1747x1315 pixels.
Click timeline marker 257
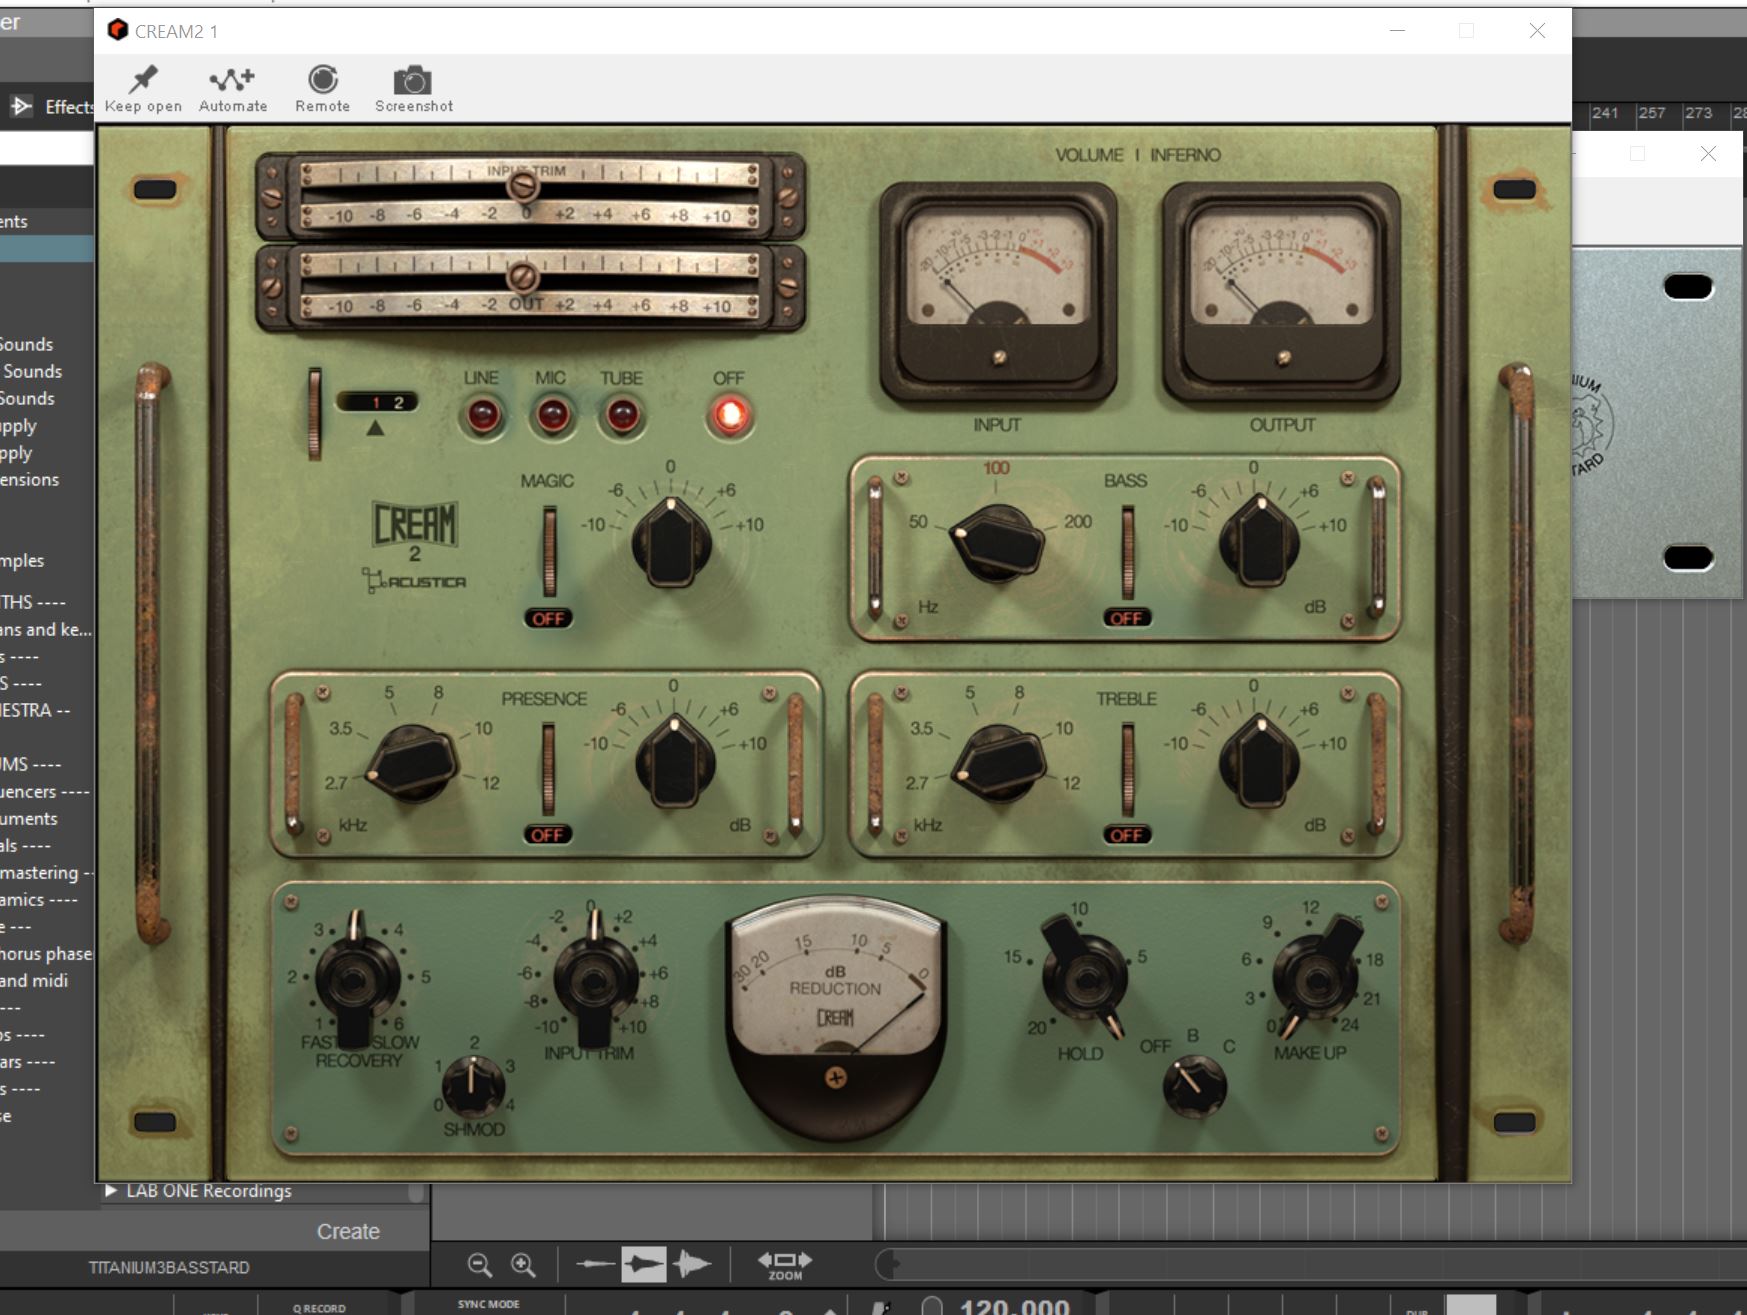coord(1651,113)
